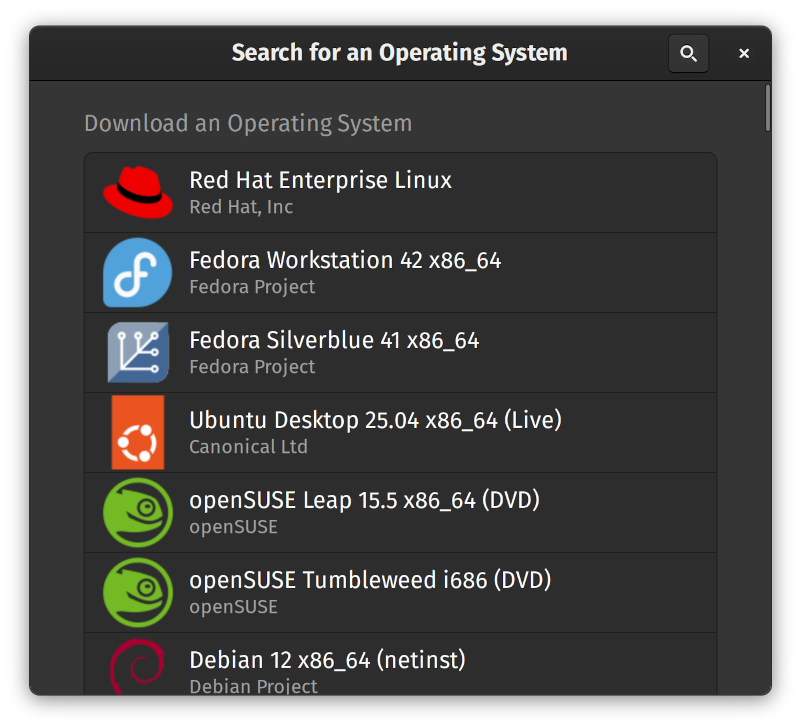Click the Download an Operating System heading

(247, 123)
